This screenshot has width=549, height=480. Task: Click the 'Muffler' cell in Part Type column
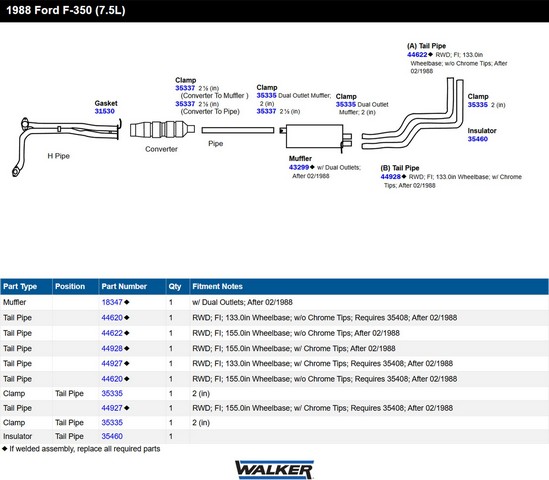coord(14,302)
